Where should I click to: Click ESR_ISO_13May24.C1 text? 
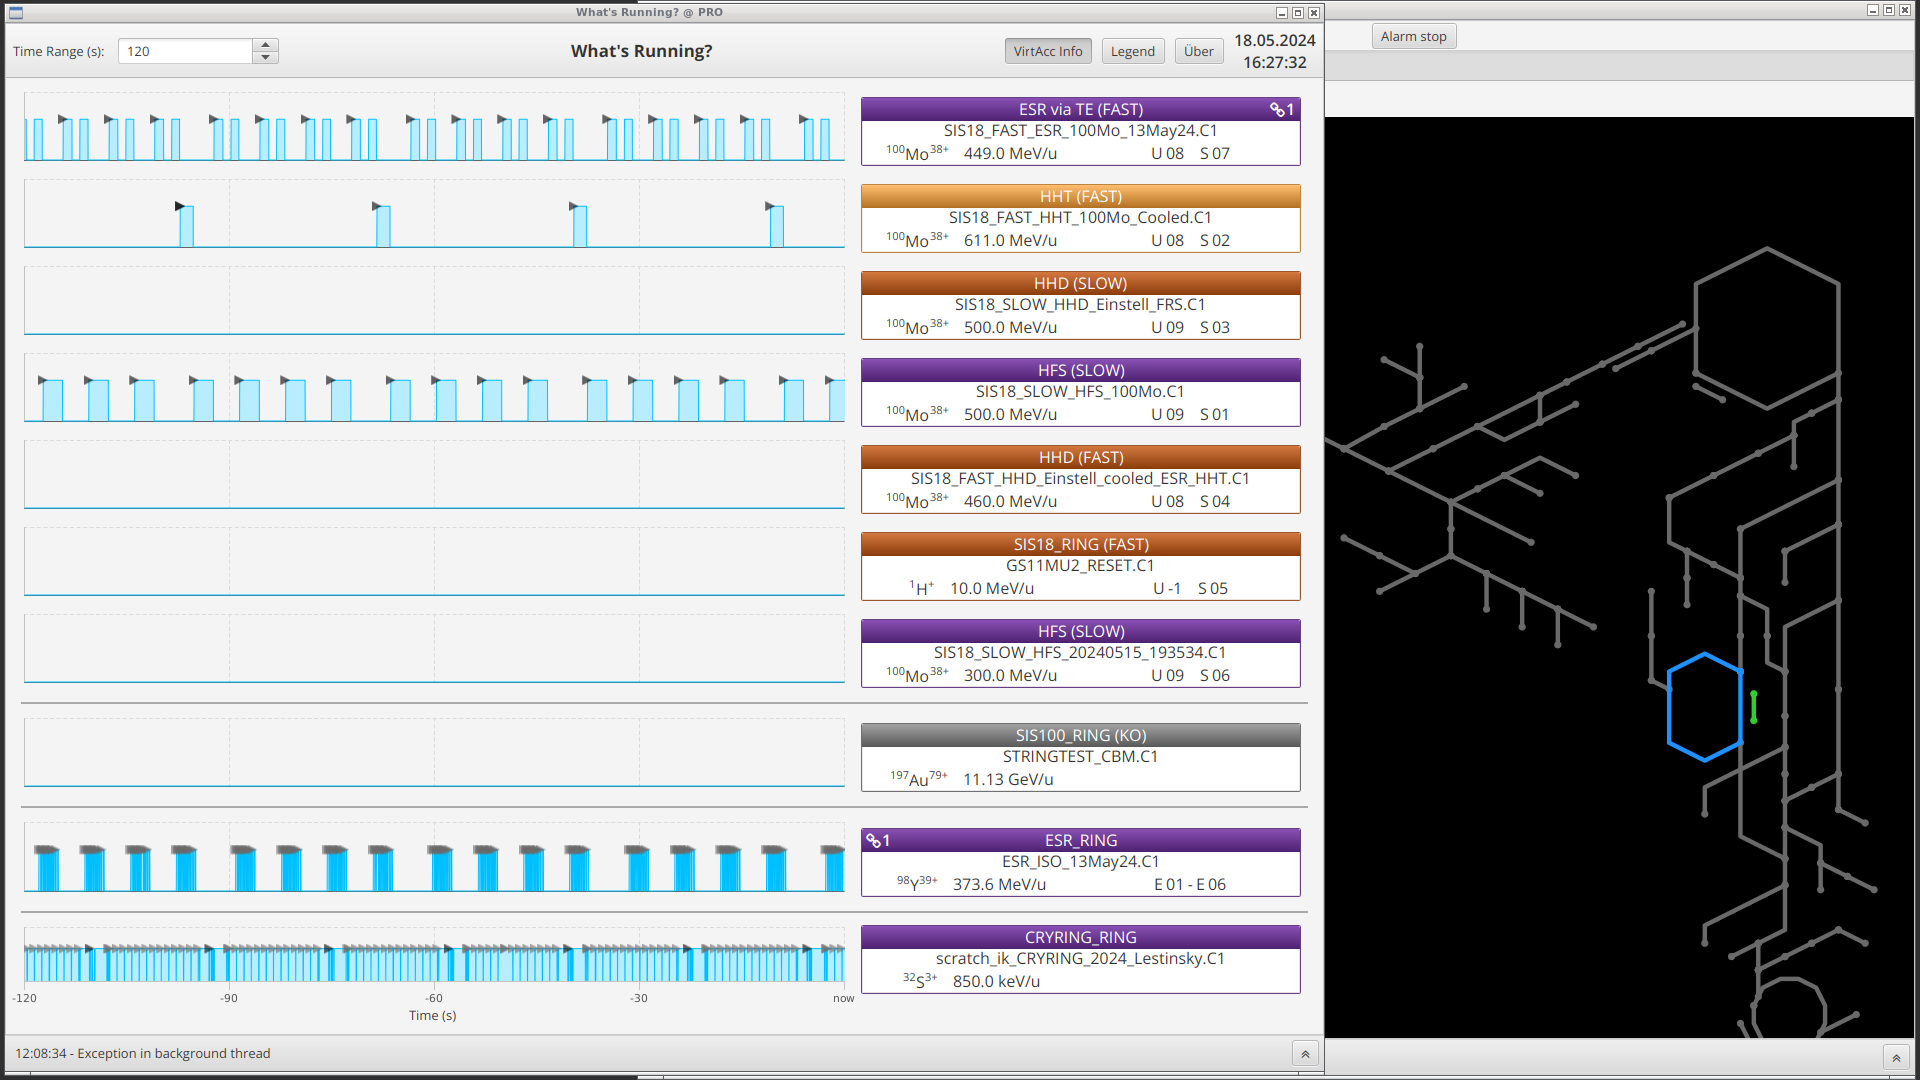click(x=1080, y=861)
